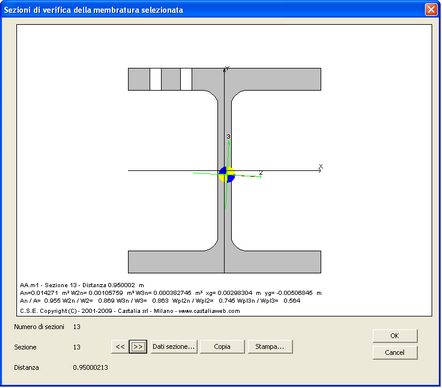Click the Distanza value 0.95000213
The width and height of the screenshot is (442, 388).
[x=90, y=367]
